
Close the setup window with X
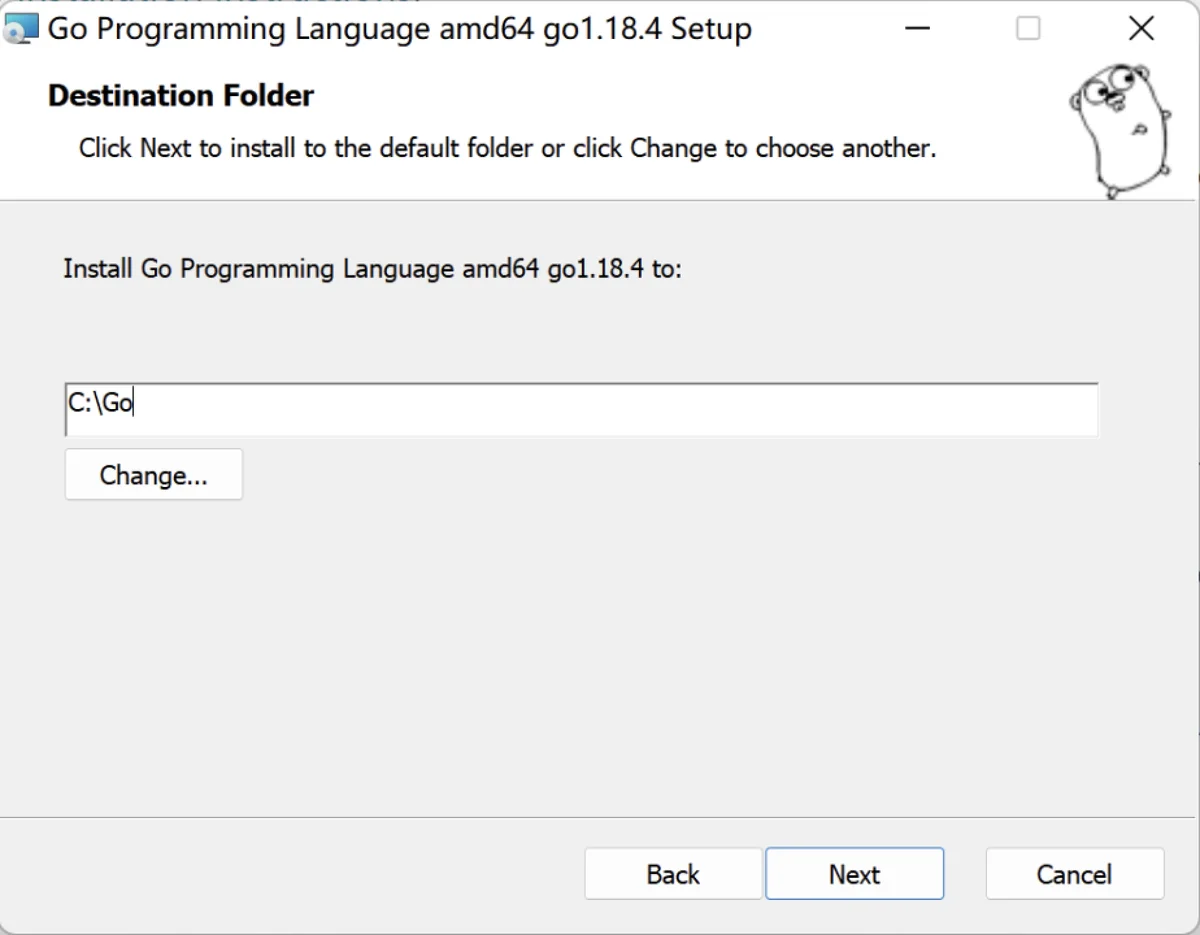click(1141, 28)
